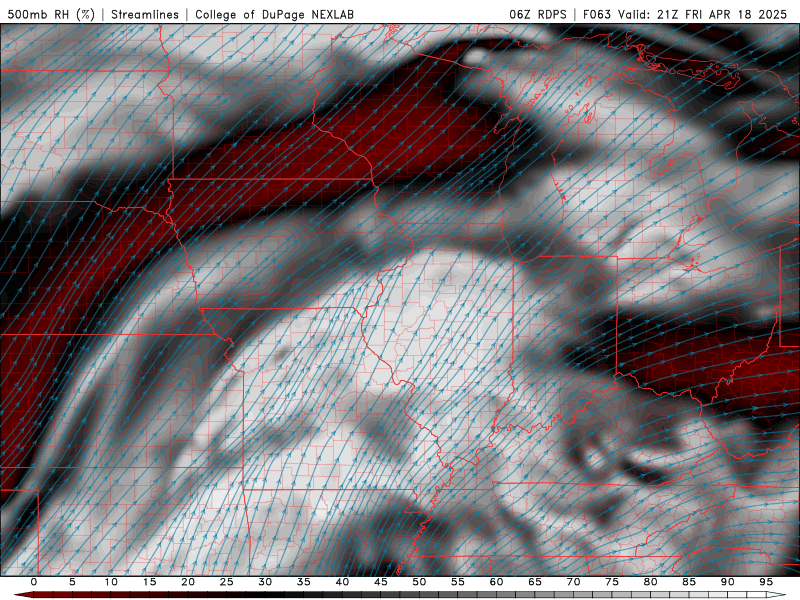Click the "45" colorbar scale label

(381, 582)
